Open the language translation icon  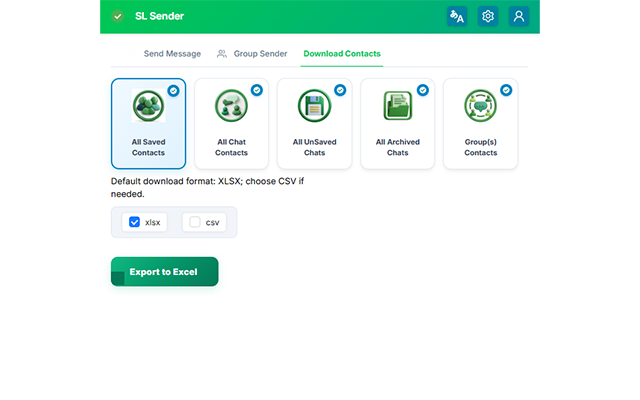(457, 16)
